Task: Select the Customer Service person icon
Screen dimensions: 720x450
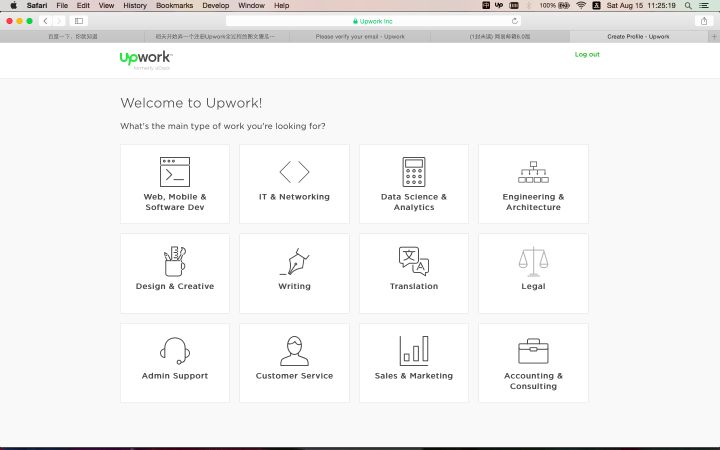Action: [x=294, y=350]
